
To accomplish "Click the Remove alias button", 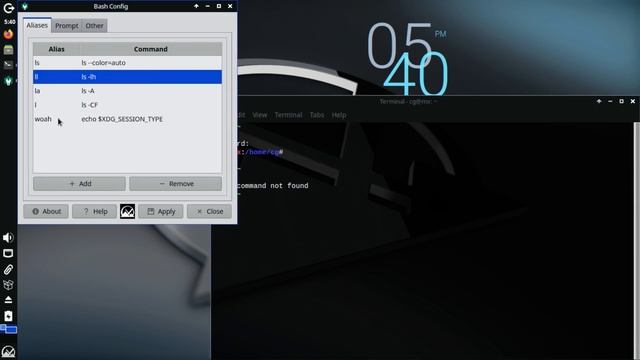I will [176, 184].
